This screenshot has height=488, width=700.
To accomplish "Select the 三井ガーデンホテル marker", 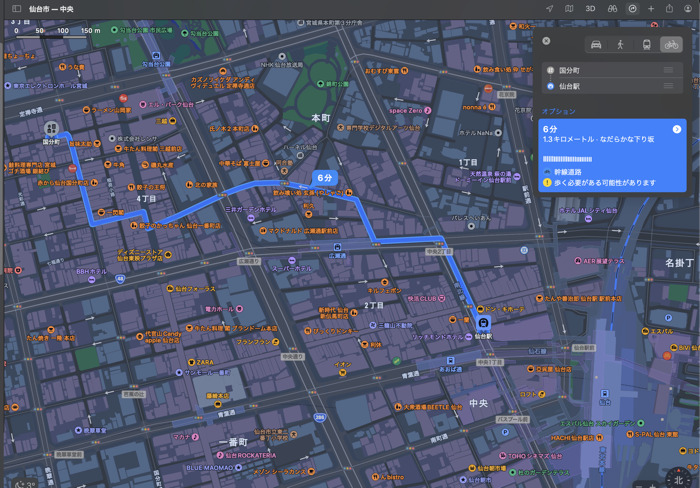I will click(251, 218).
